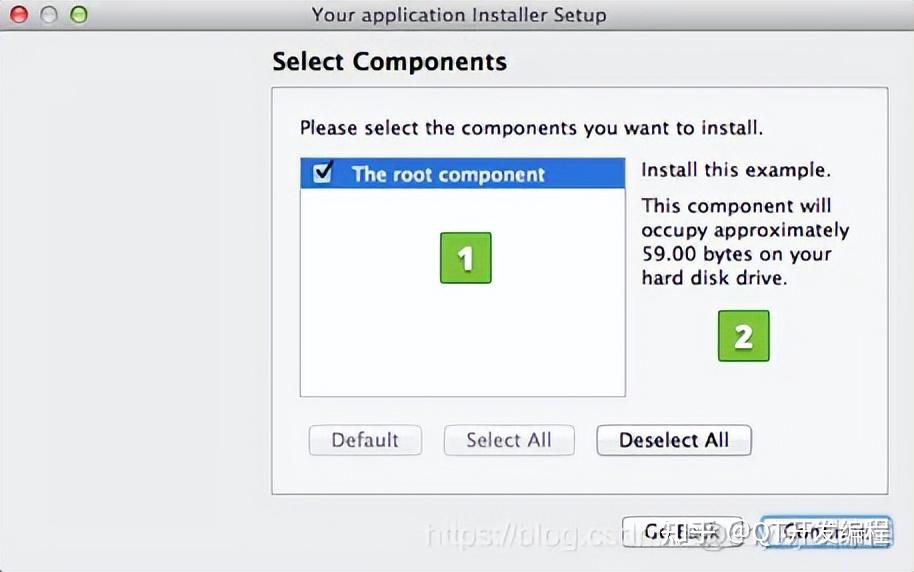Click the Select Components heading
This screenshot has width=914, height=572.
(x=389, y=62)
